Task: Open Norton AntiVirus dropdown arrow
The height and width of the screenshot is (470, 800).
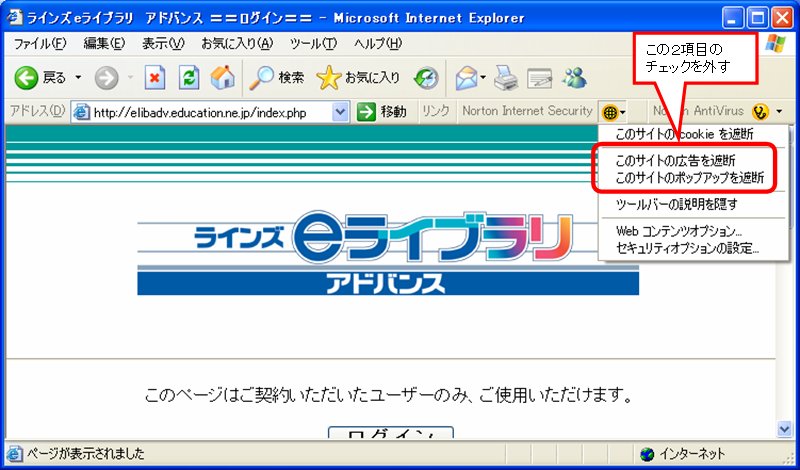Action: tap(779, 111)
